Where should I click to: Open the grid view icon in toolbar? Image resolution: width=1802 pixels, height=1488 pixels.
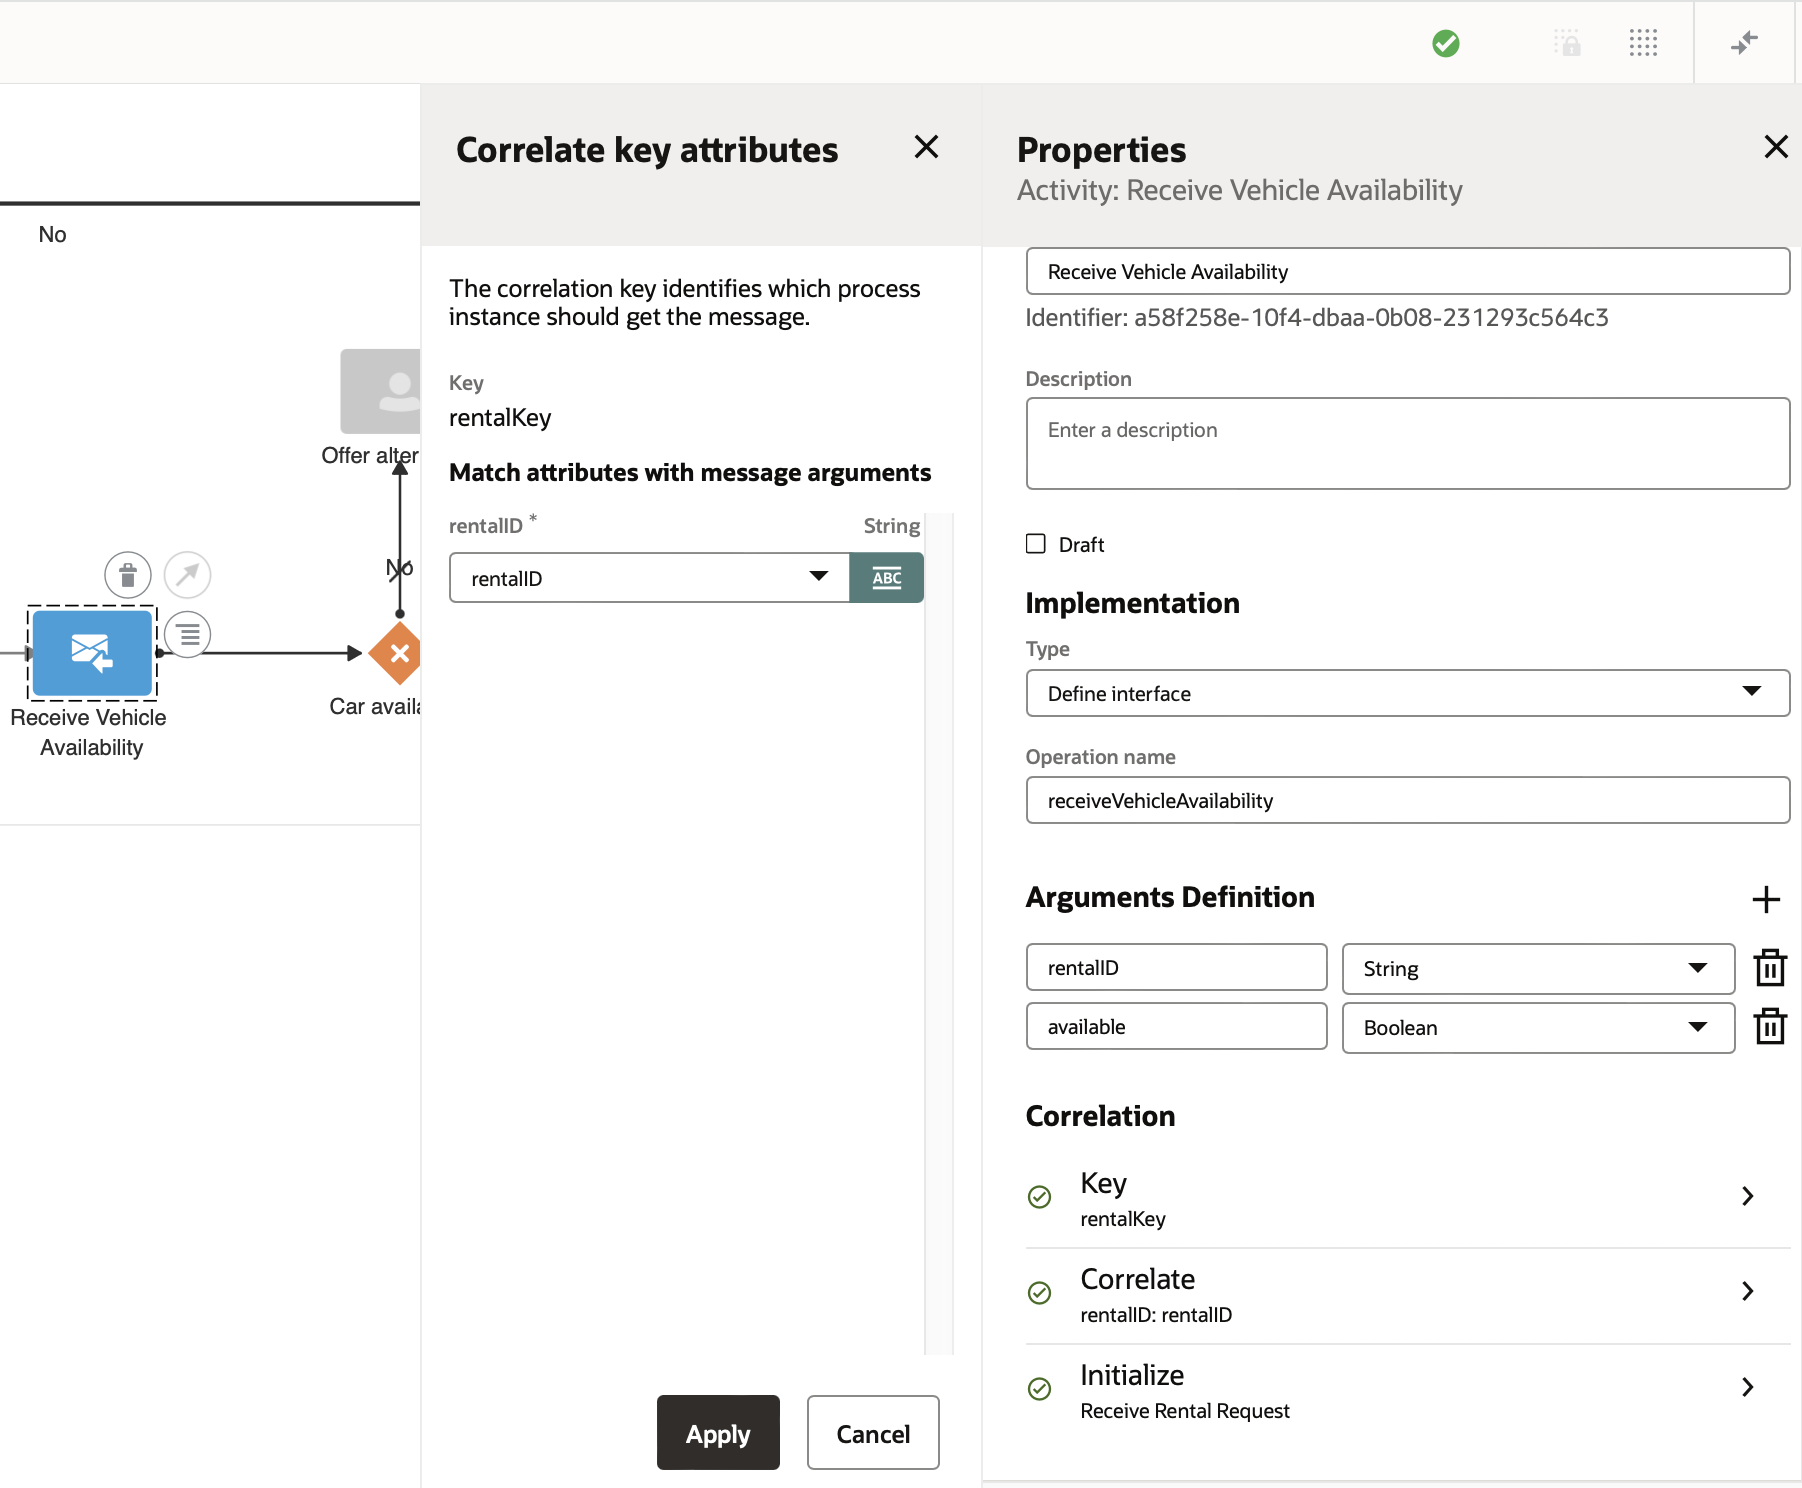tap(1643, 42)
